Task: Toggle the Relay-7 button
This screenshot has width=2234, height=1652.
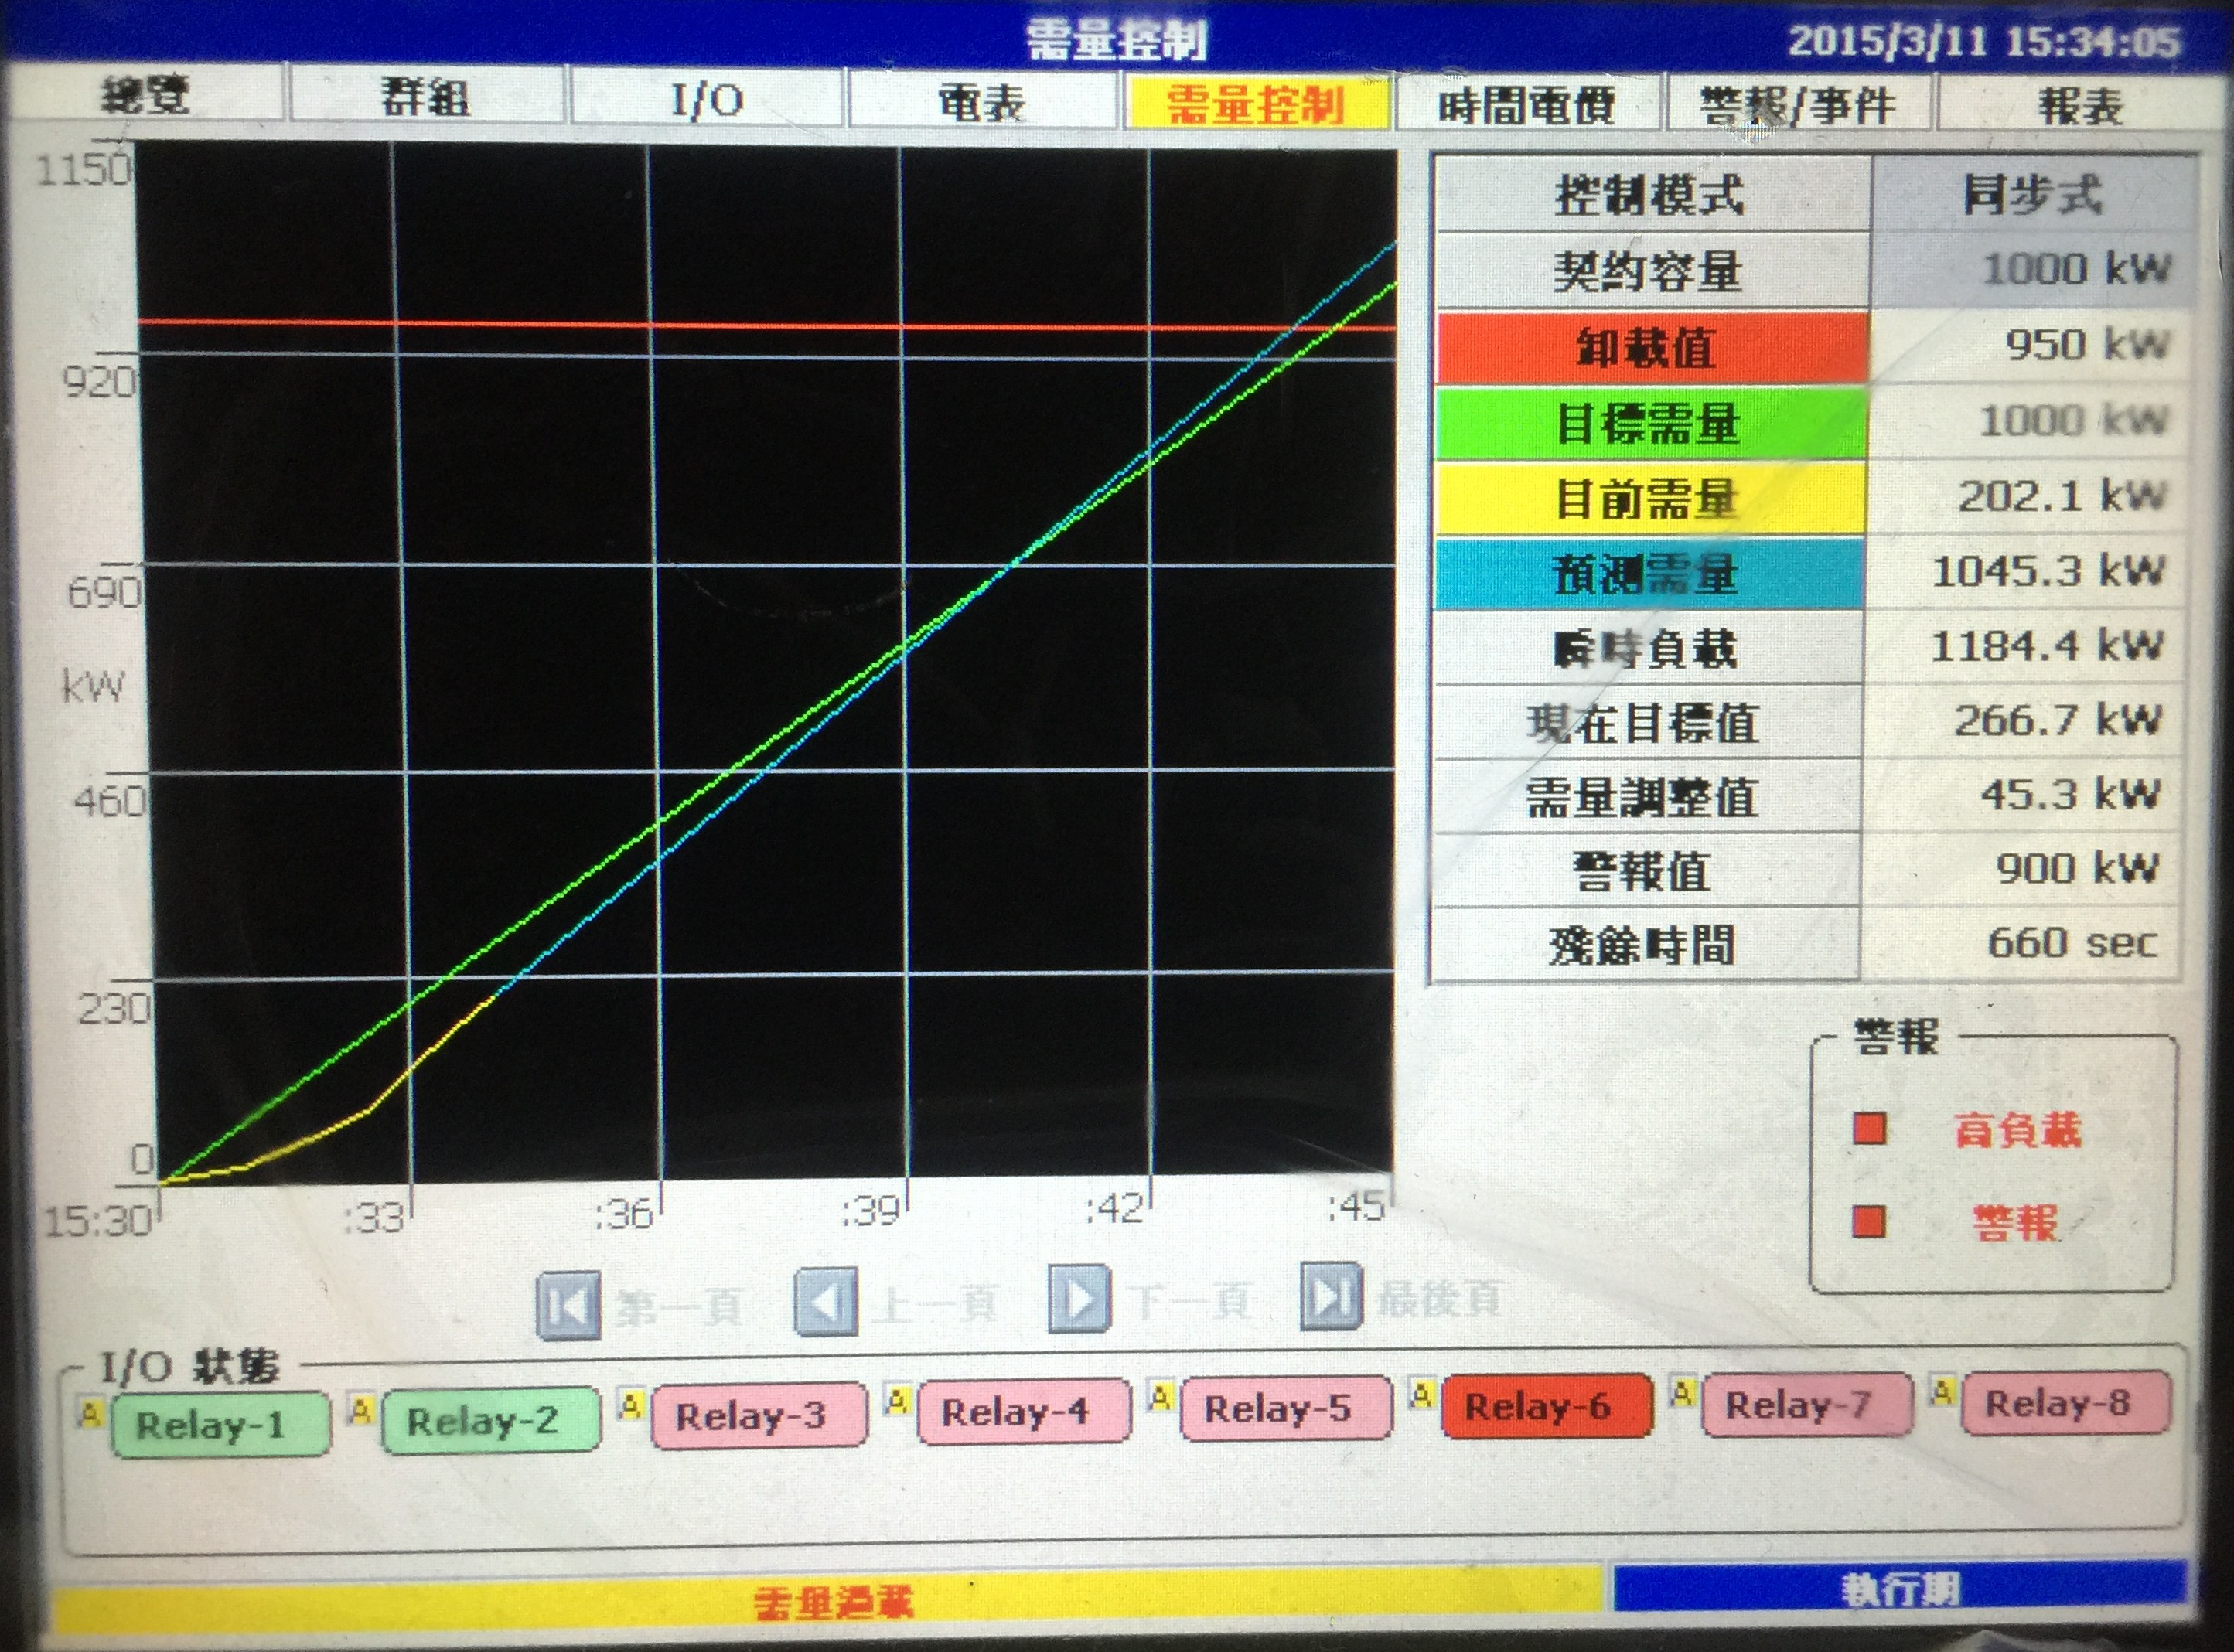Action: tap(1806, 1403)
